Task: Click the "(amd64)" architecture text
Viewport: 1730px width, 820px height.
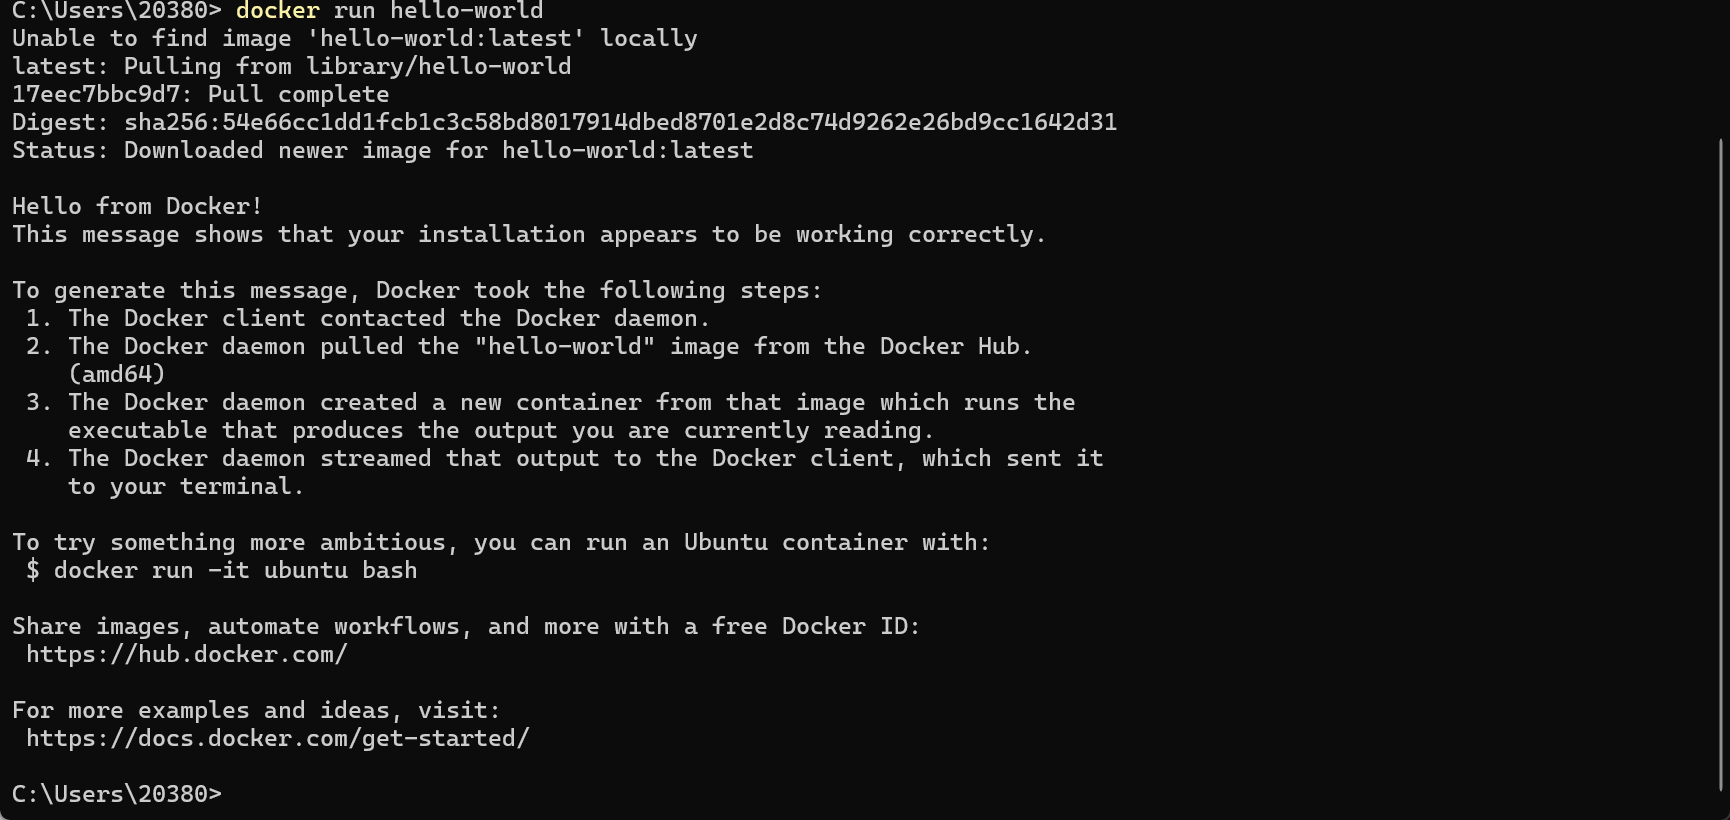Action: tap(116, 375)
